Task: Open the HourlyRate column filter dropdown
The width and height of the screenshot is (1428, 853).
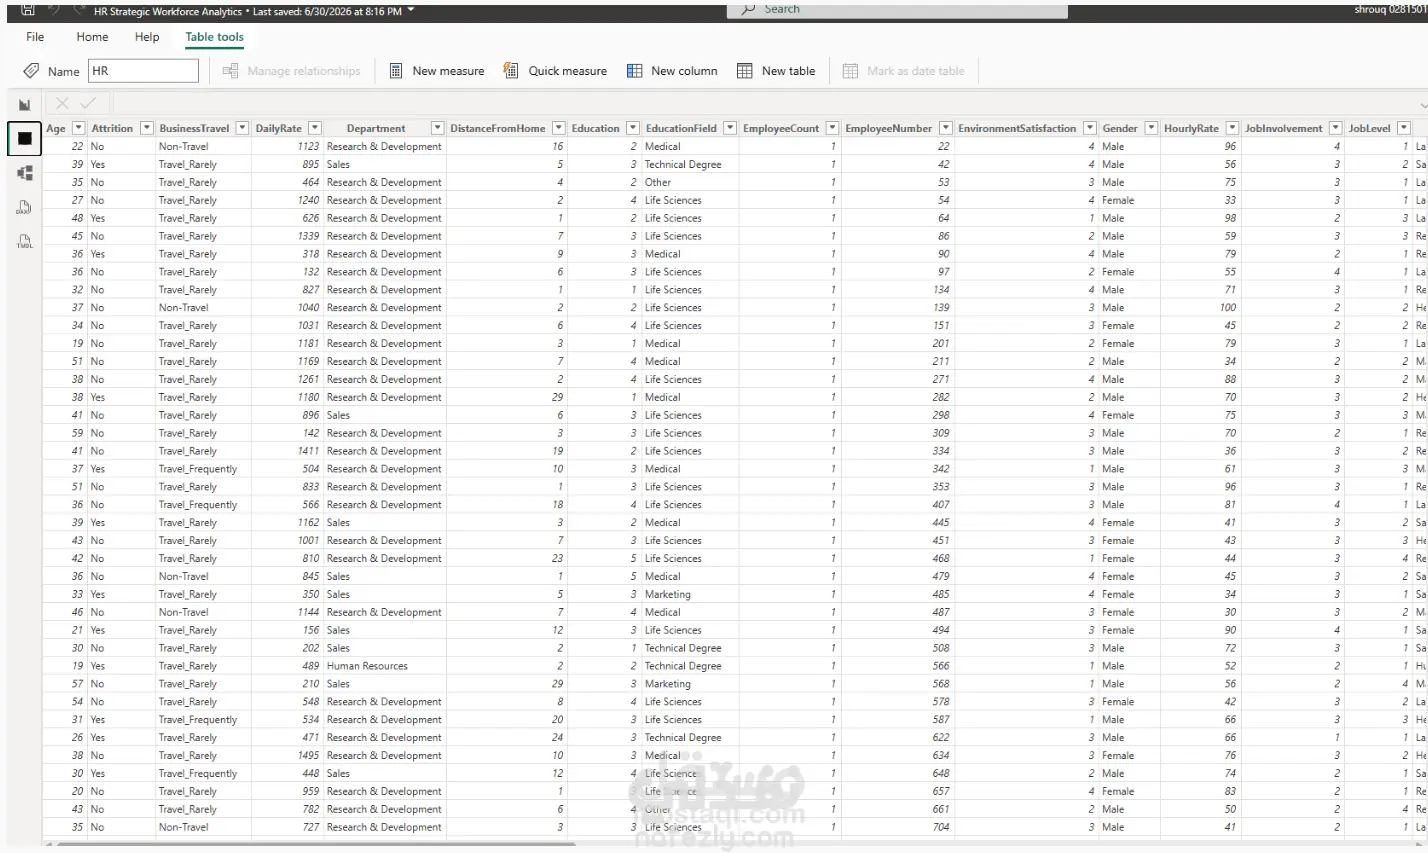Action: click(x=1232, y=128)
